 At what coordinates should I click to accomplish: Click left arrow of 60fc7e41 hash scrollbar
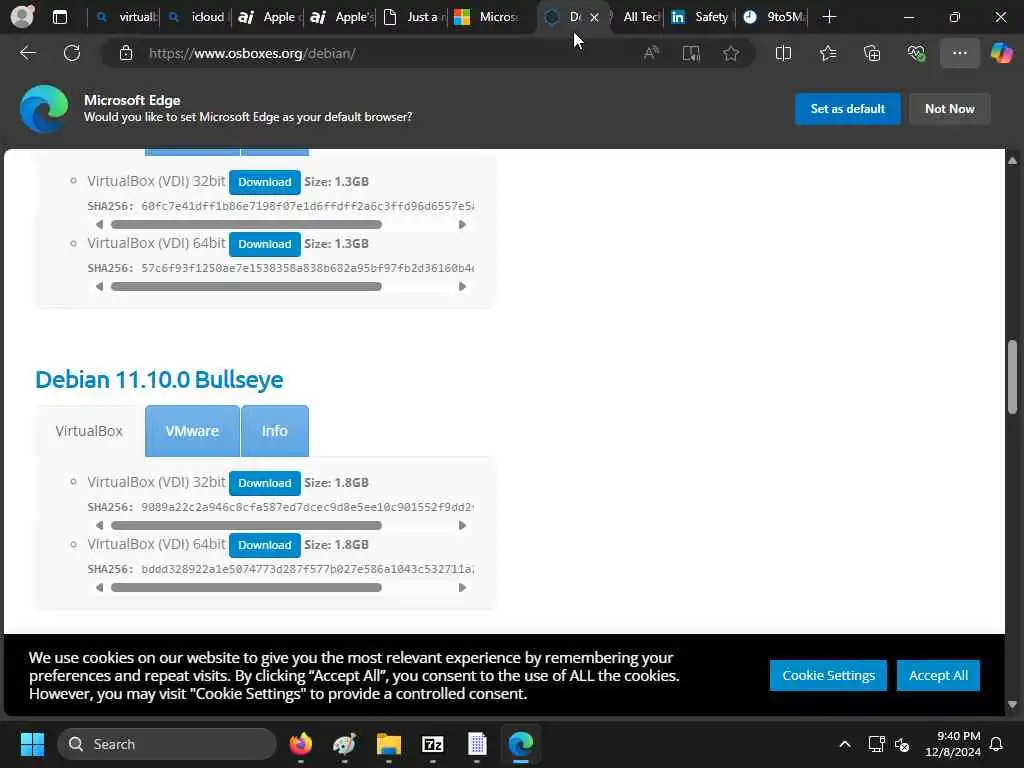pyautogui.click(x=99, y=225)
